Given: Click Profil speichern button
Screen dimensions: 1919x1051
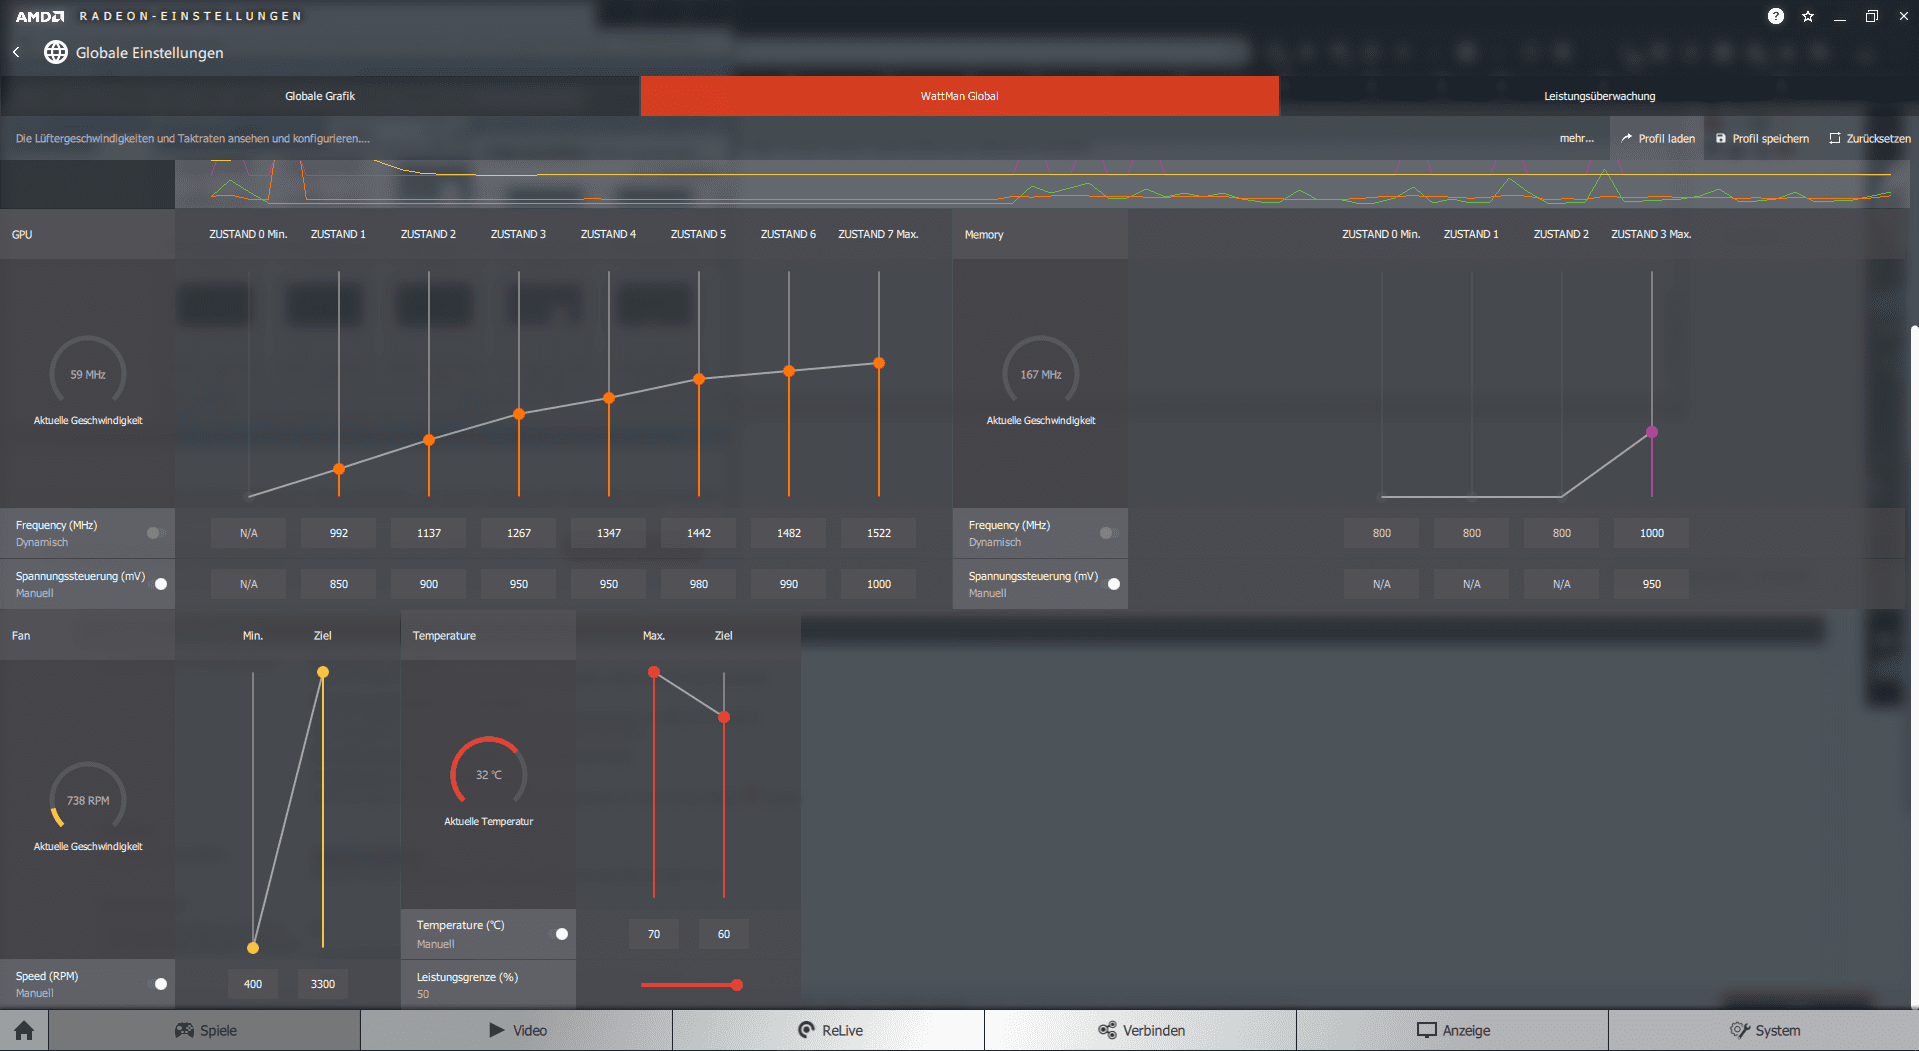Looking at the screenshot, I should [x=1762, y=138].
